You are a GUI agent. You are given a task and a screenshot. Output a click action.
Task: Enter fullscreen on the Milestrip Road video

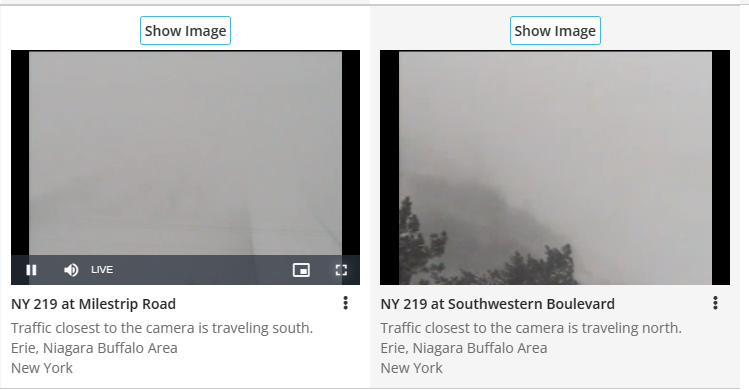coord(341,270)
